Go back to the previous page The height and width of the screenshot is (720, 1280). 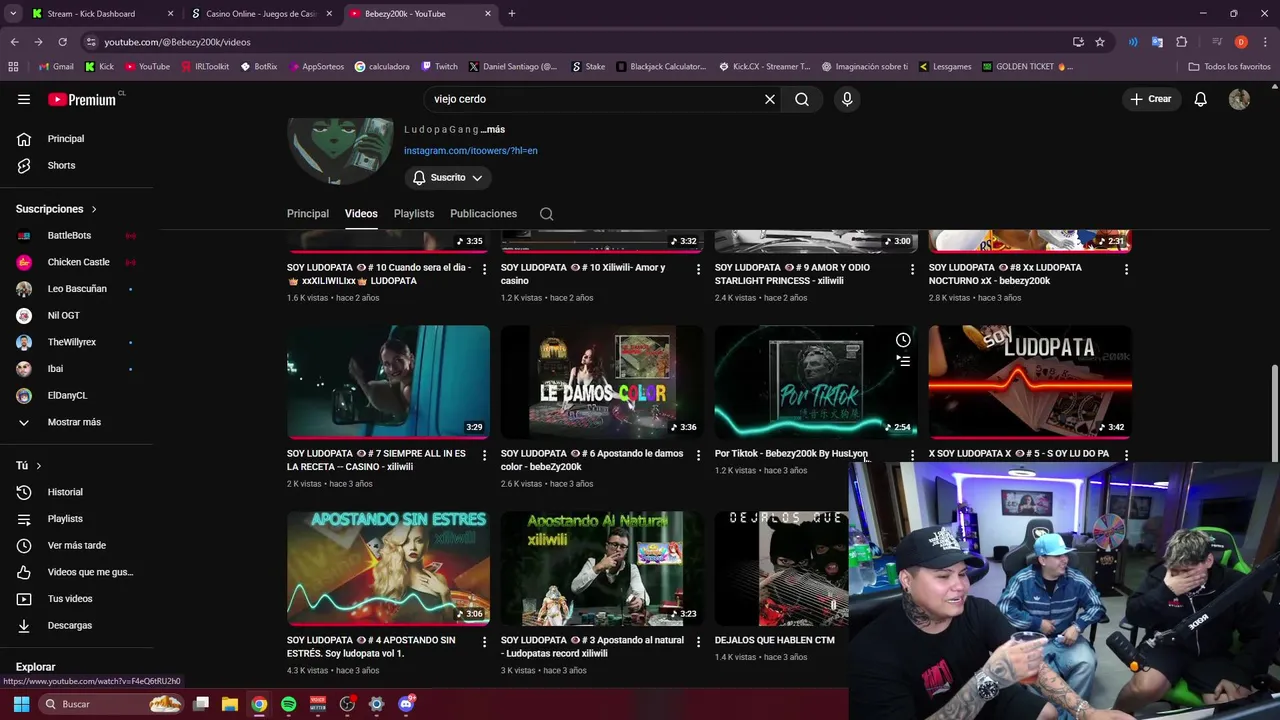click(x=14, y=42)
